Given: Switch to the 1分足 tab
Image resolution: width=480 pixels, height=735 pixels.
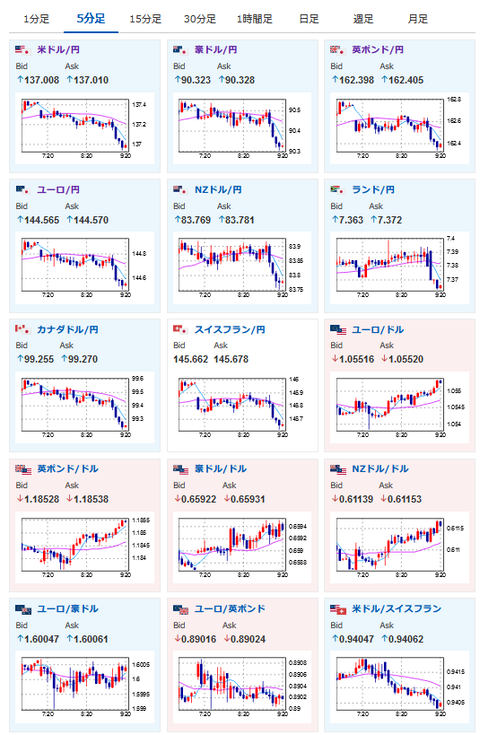Looking at the screenshot, I should click(37, 19).
